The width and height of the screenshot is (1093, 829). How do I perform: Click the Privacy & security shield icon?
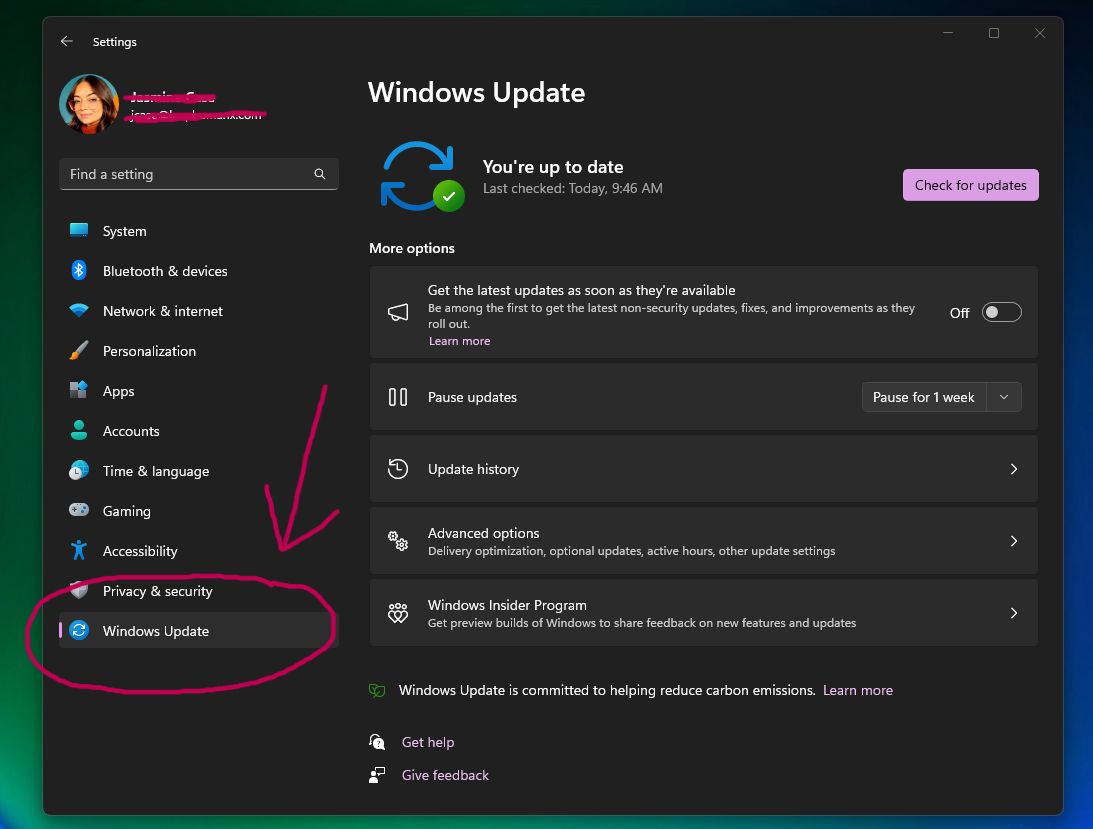tap(79, 591)
